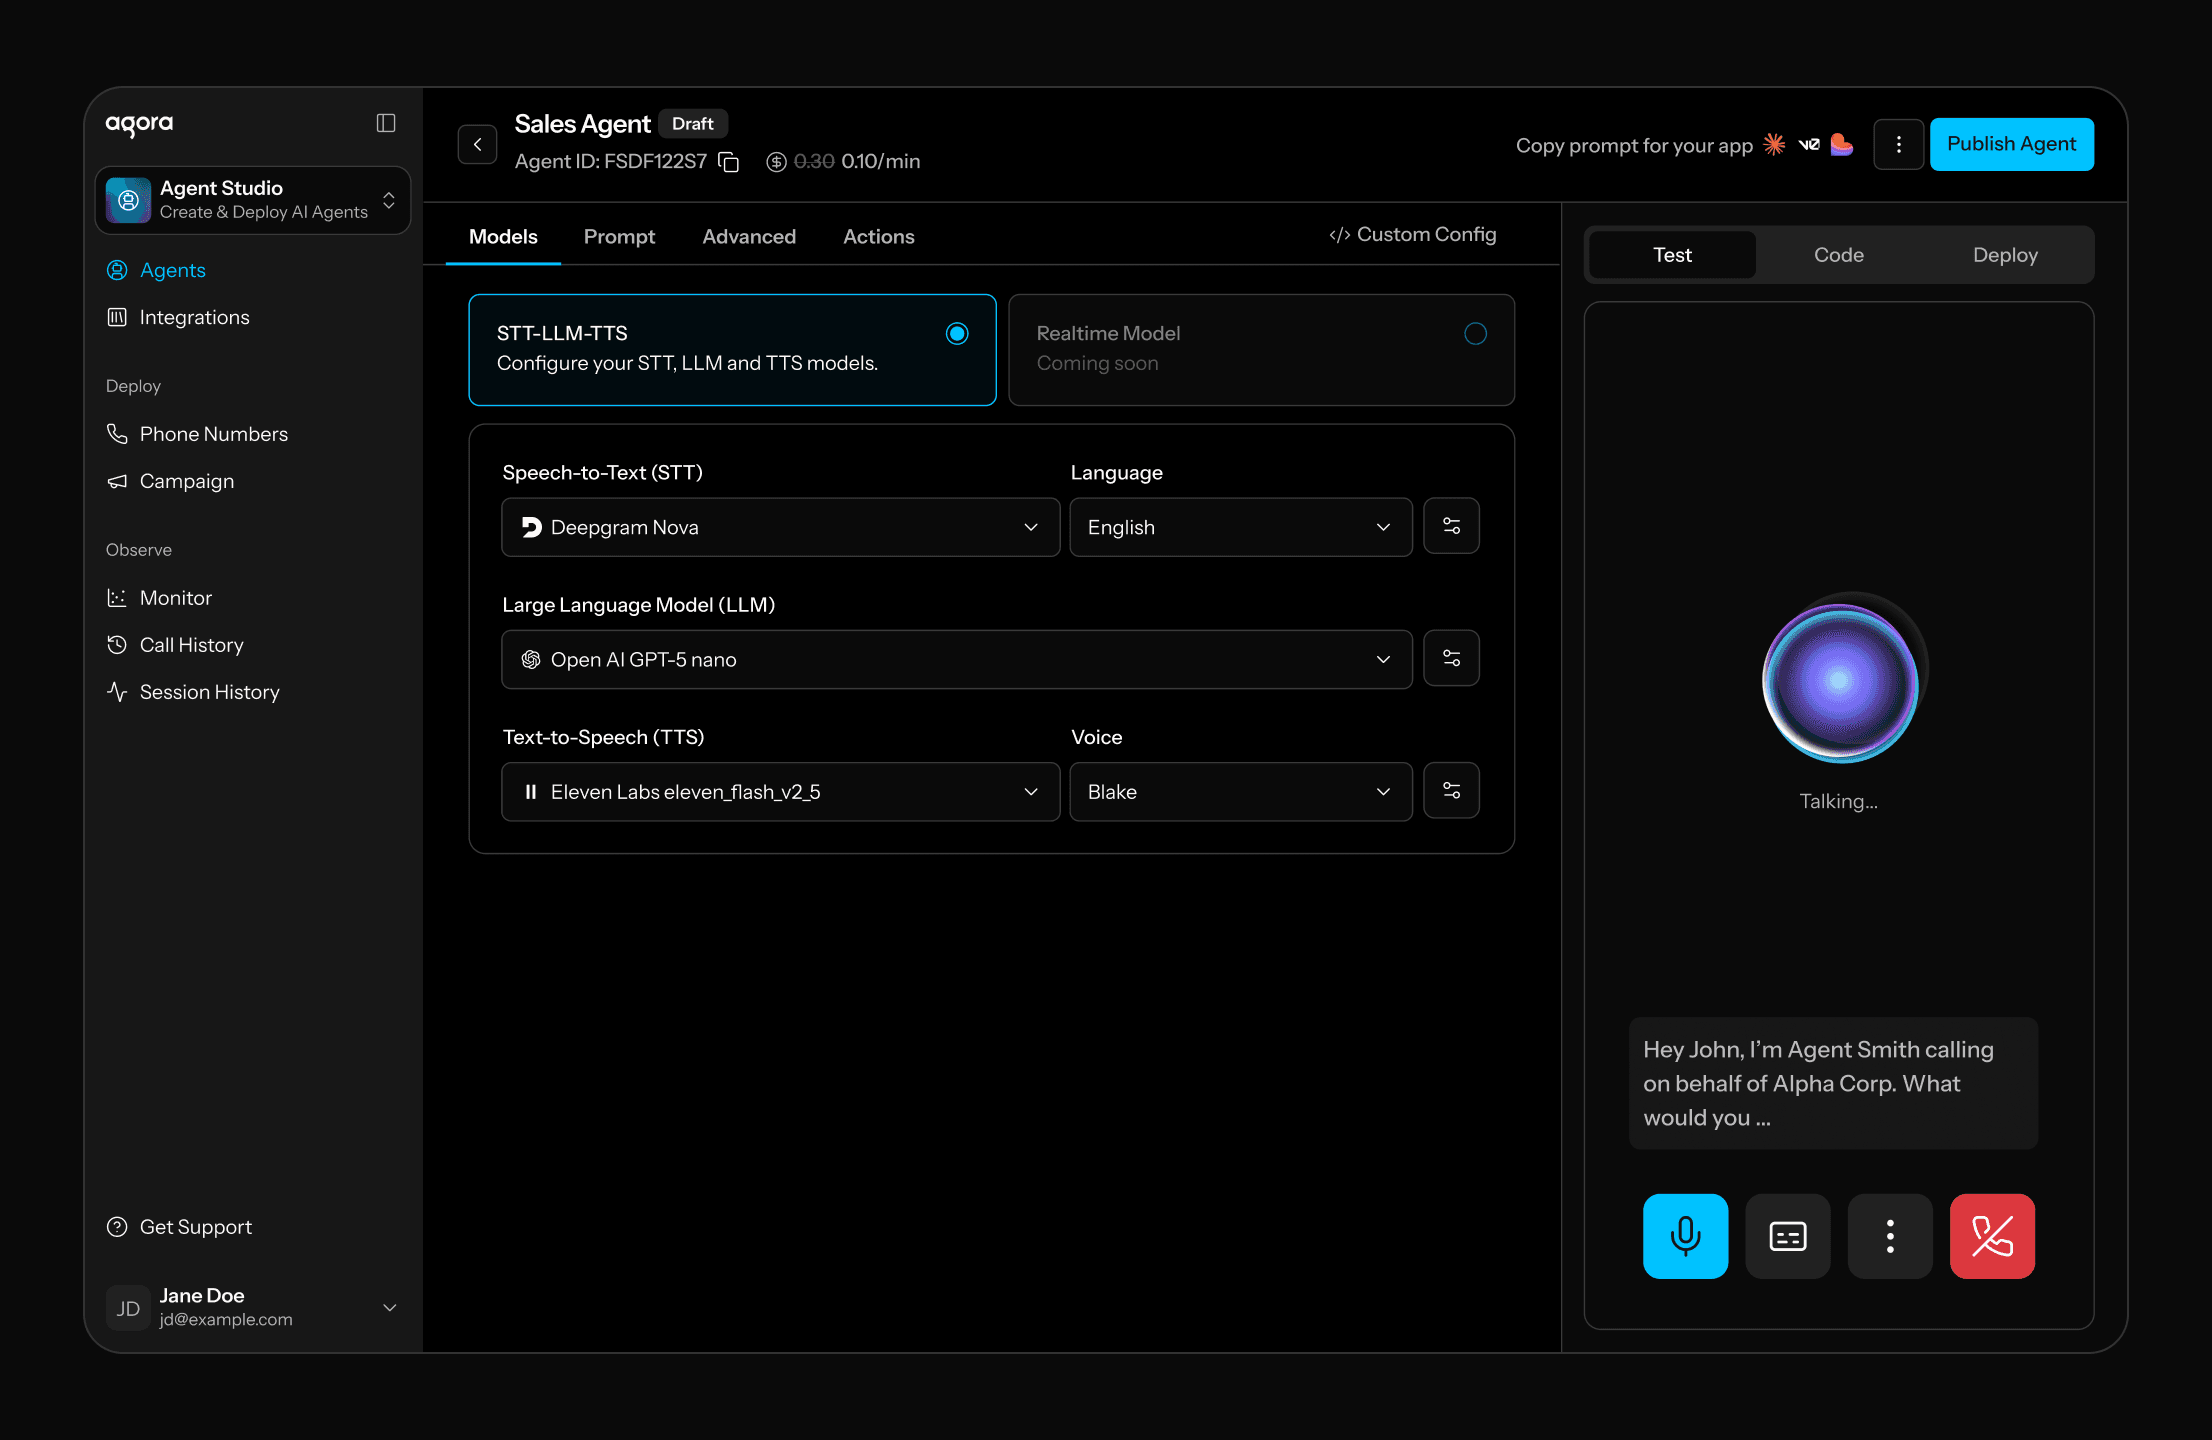The width and height of the screenshot is (2212, 1440).
Task: Switch to the Prompt tab
Action: pos(619,236)
